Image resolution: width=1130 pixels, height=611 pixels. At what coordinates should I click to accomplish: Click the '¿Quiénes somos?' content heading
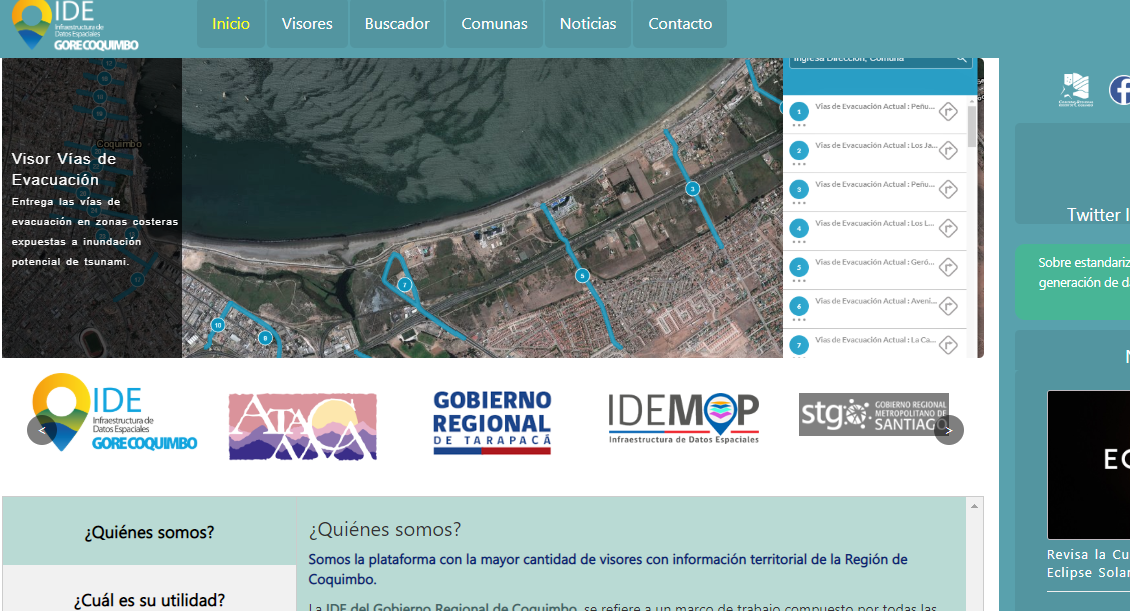click(385, 530)
